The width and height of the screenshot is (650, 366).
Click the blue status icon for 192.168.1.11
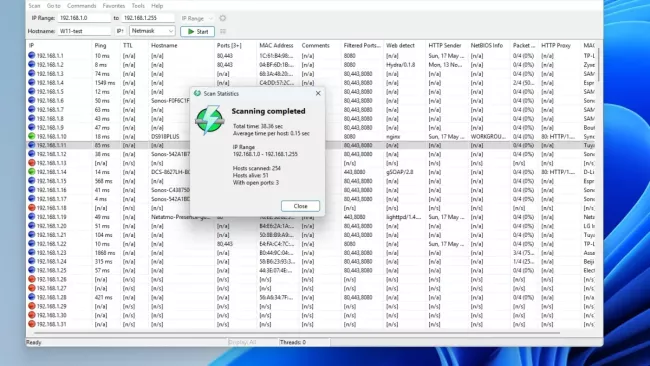coord(32,145)
